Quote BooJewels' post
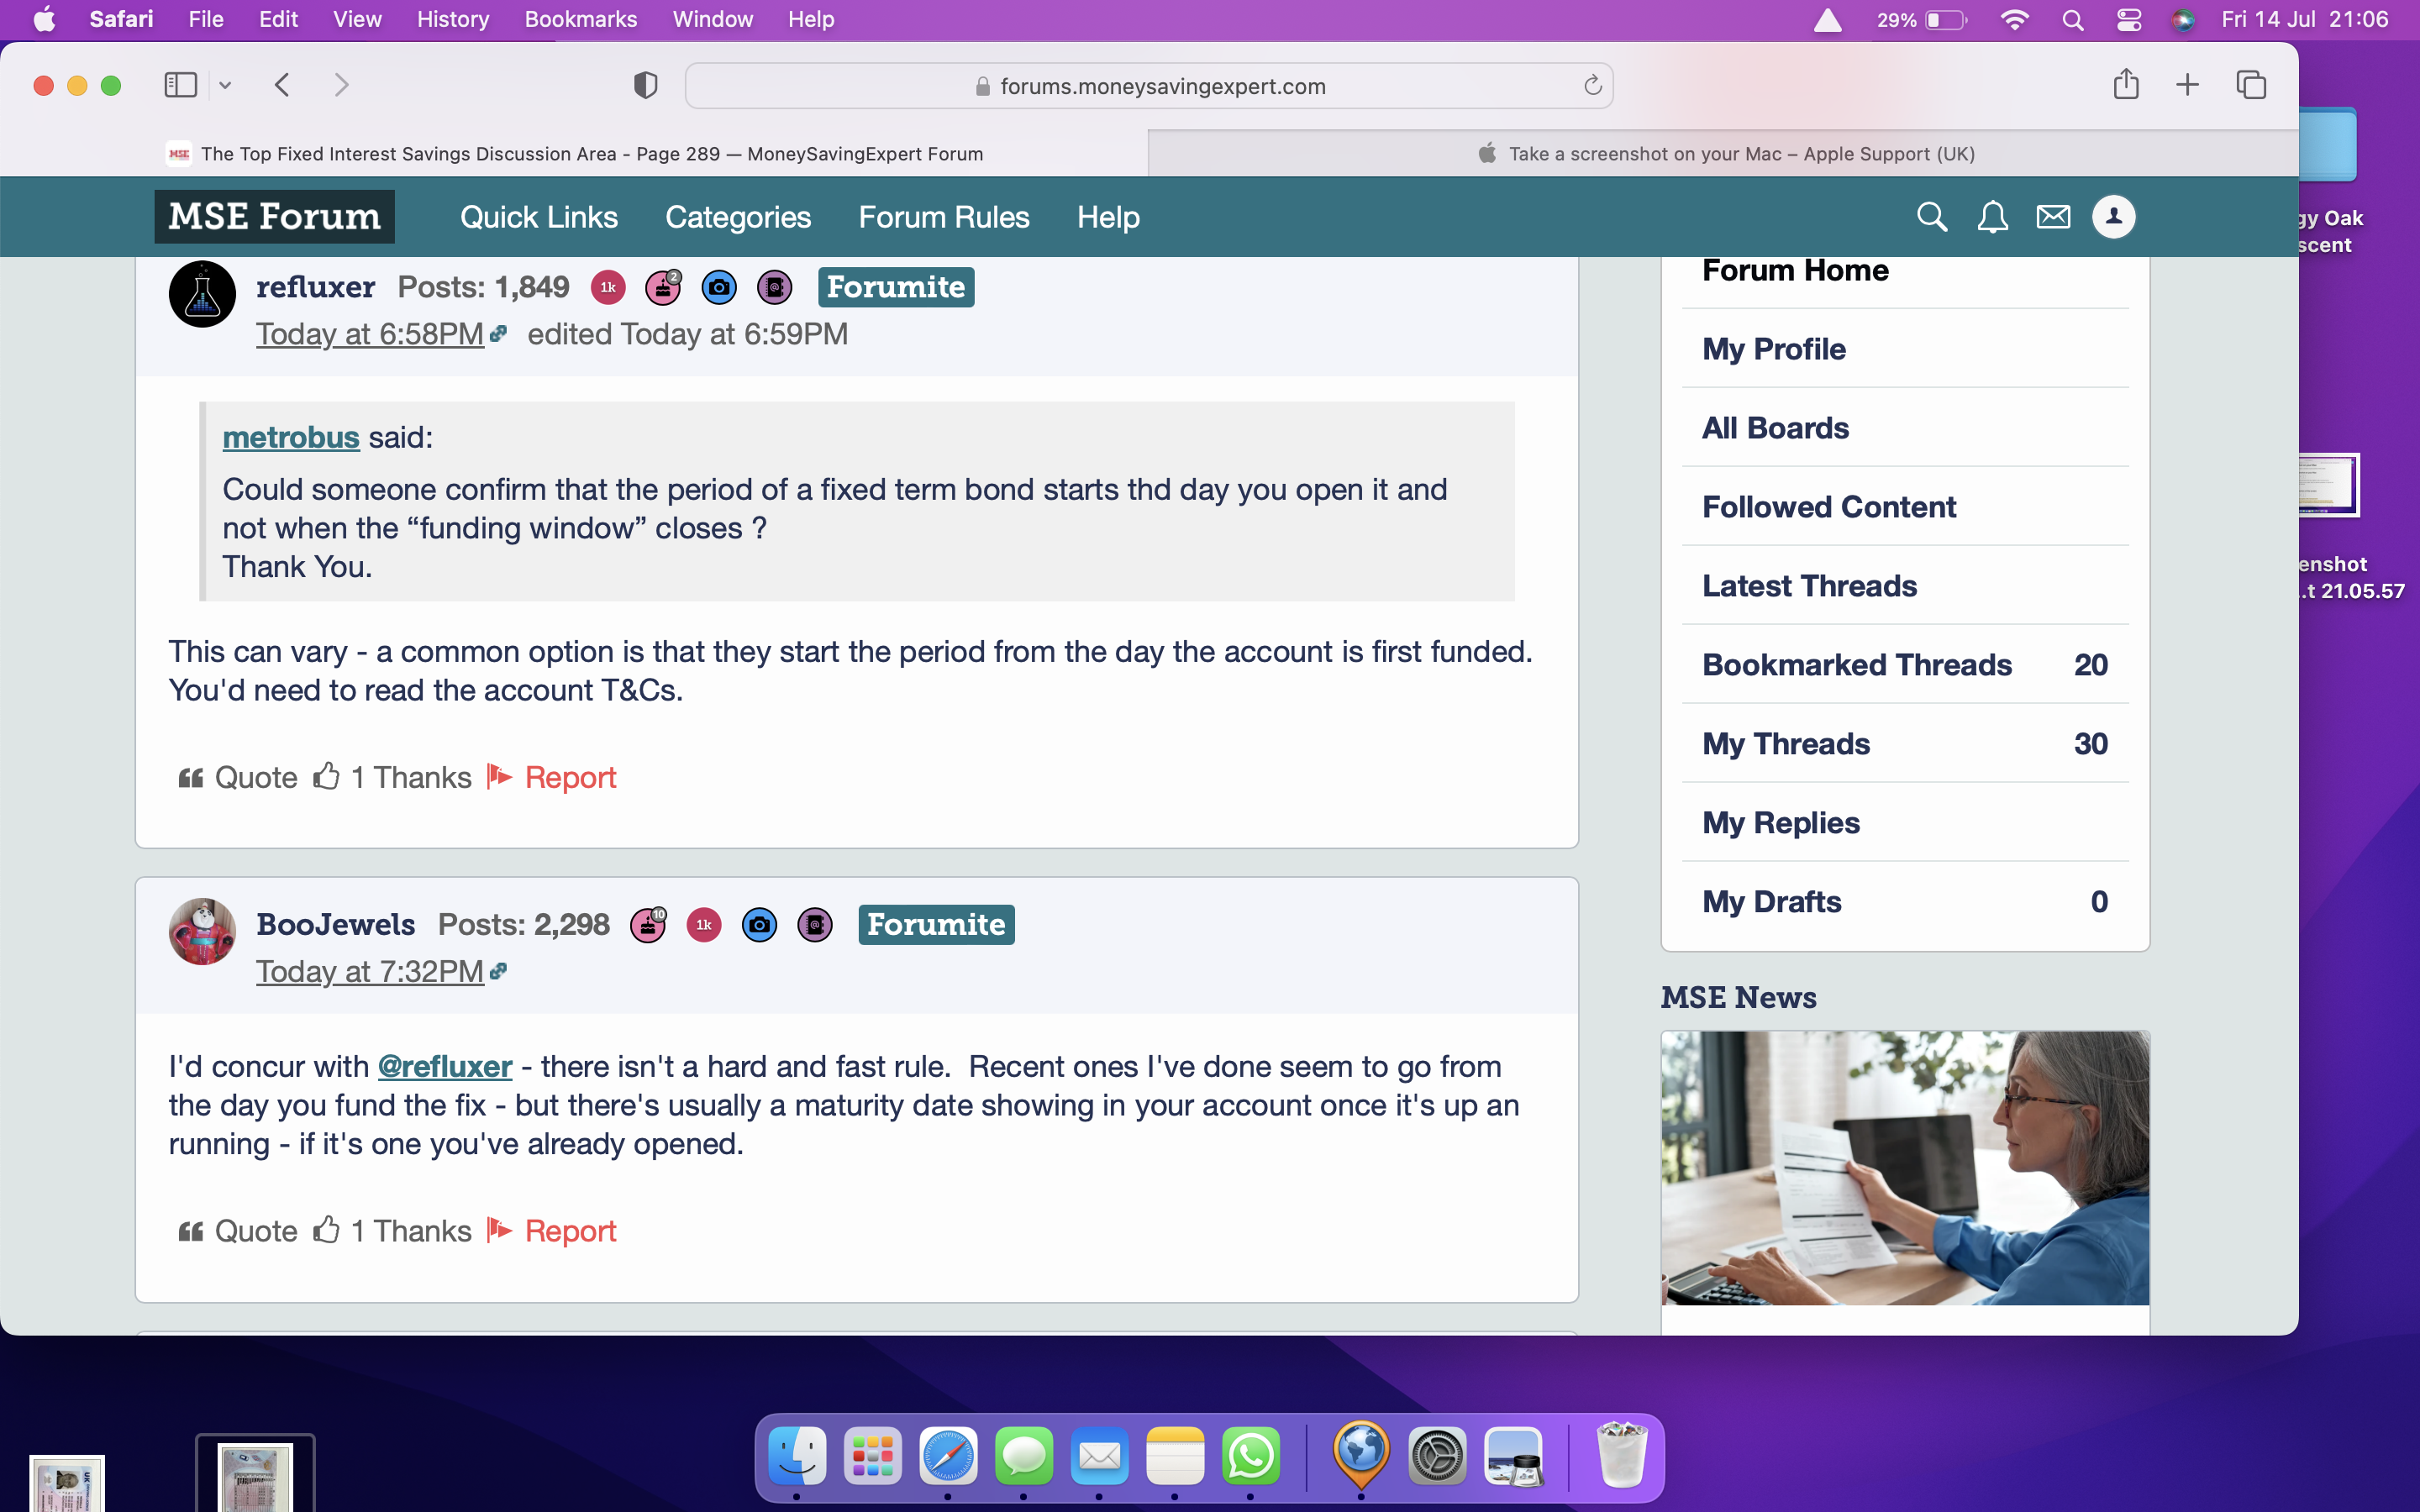The height and width of the screenshot is (1512, 2420). (238, 1231)
